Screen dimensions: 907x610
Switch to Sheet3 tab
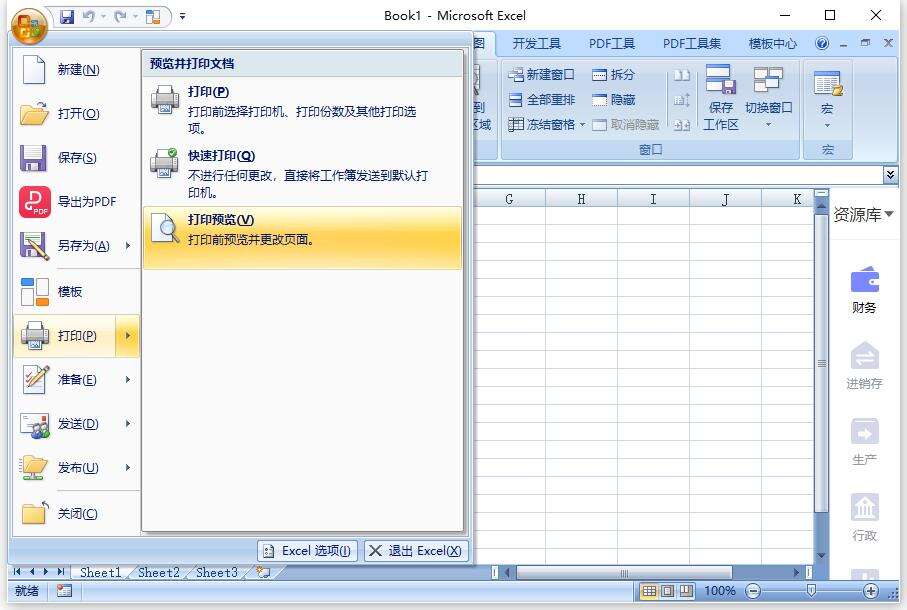[x=216, y=572]
